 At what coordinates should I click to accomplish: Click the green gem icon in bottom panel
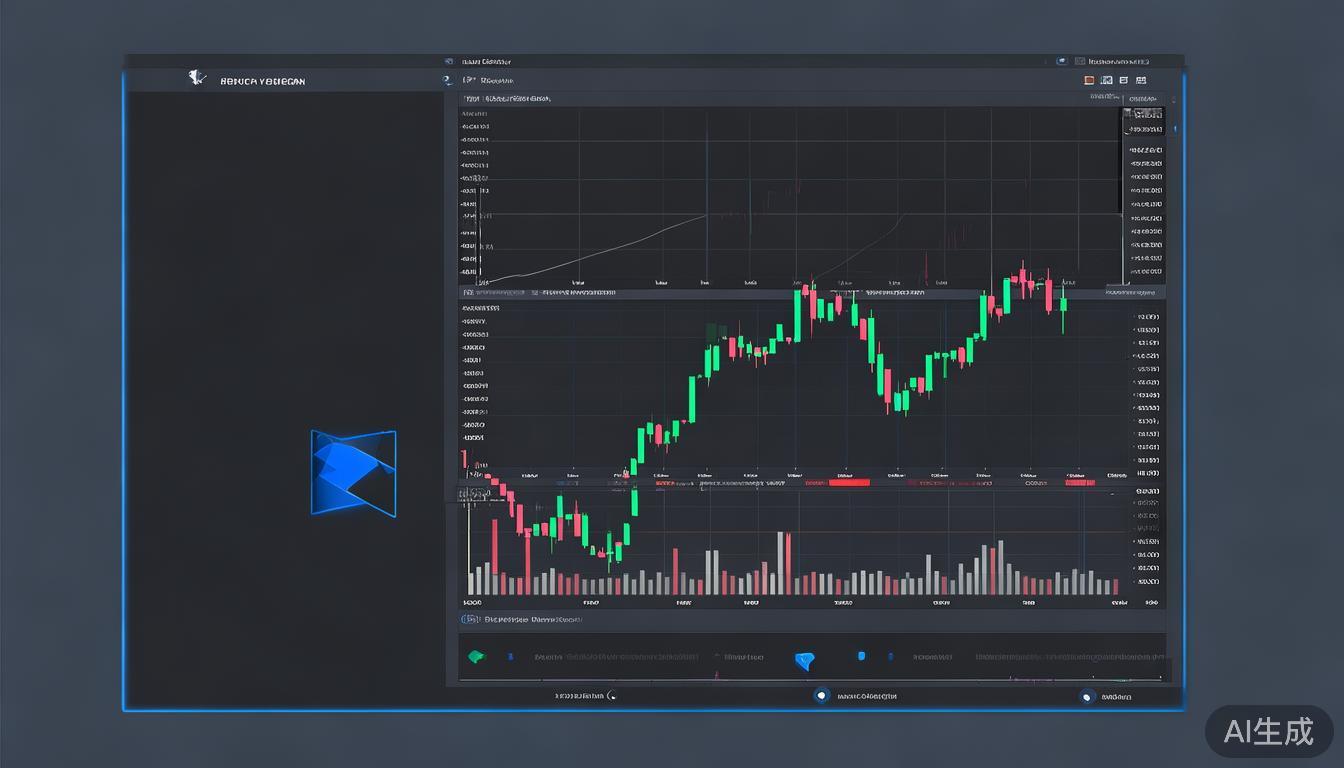(476, 657)
